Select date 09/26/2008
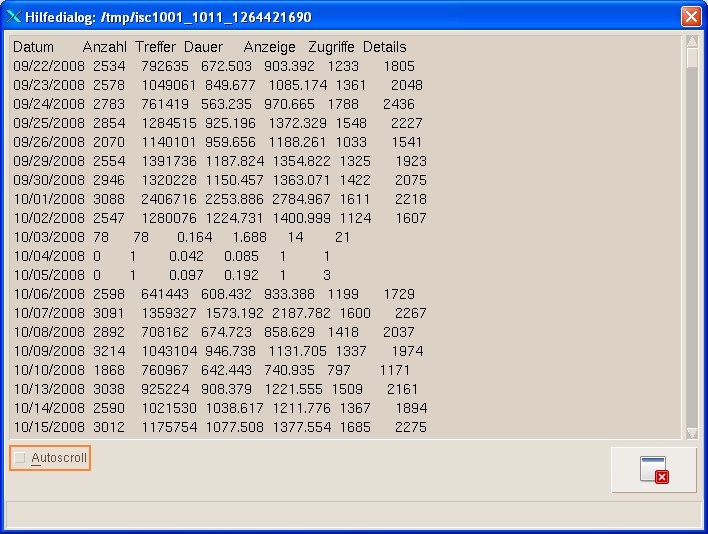 click(49, 142)
